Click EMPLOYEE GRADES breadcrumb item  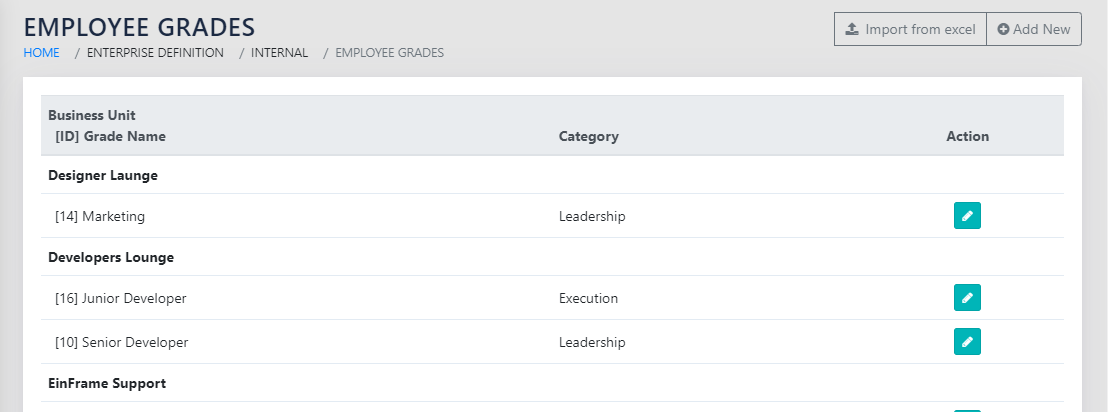pos(390,52)
